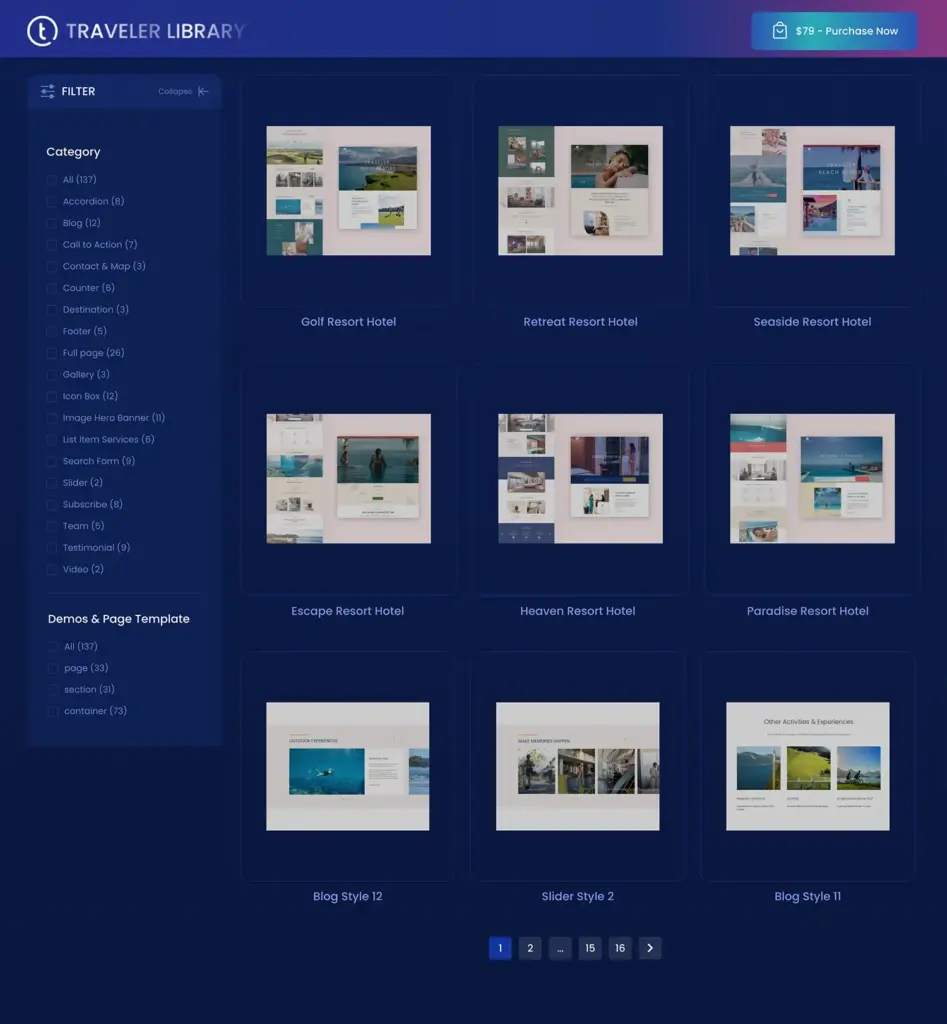Enable the Blog (12) category checkbox
The width and height of the screenshot is (947, 1024).
click(x=51, y=222)
